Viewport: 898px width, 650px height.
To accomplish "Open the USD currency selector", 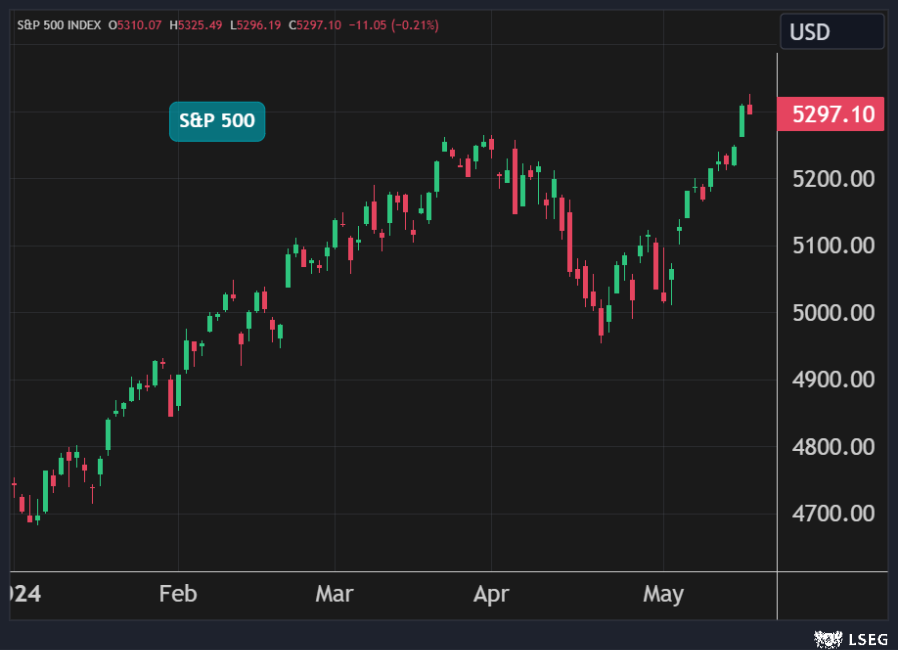I will 831,32.
